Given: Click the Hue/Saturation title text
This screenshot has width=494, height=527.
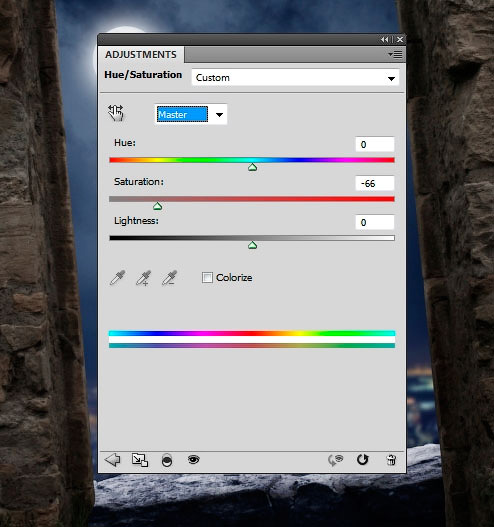Looking at the screenshot, I should click(x=143, y=75).
